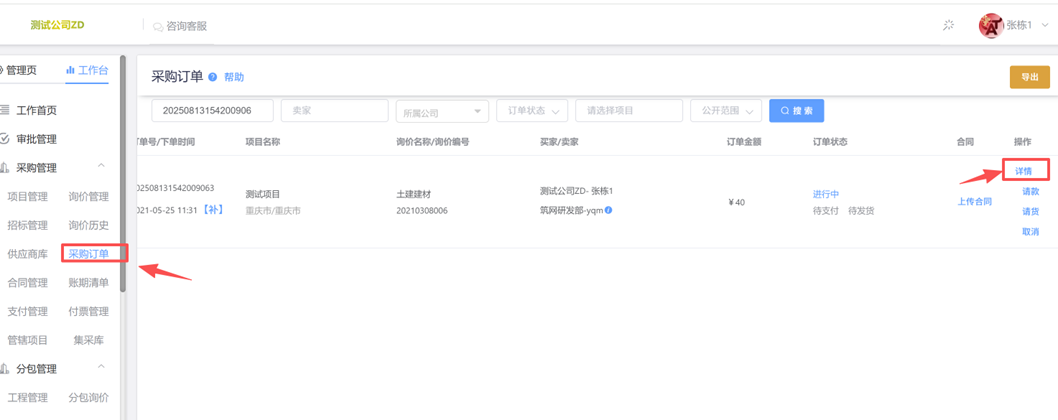Image resolution: width=1058 pixels, height=420 pixels.
Task: Click the loading spinner icon in the header
Action: tap(948, 25)
